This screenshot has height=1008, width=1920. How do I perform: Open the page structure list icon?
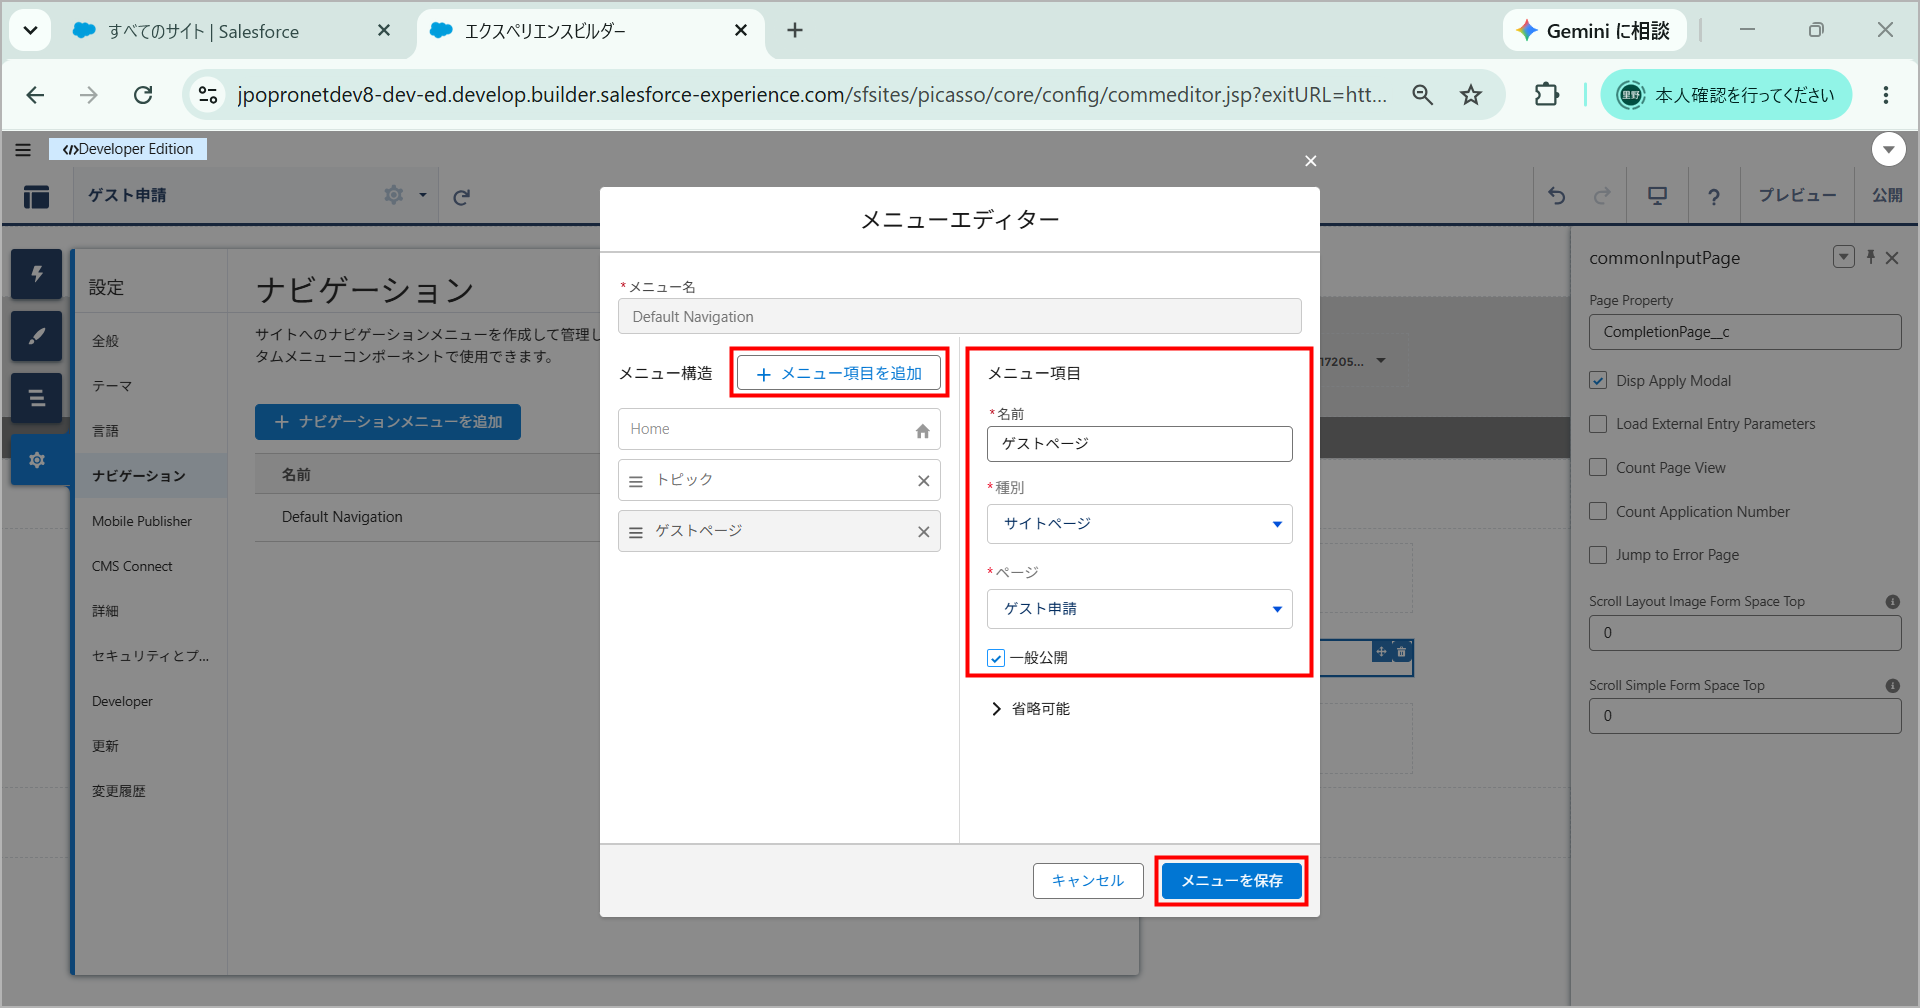(37, 398)
